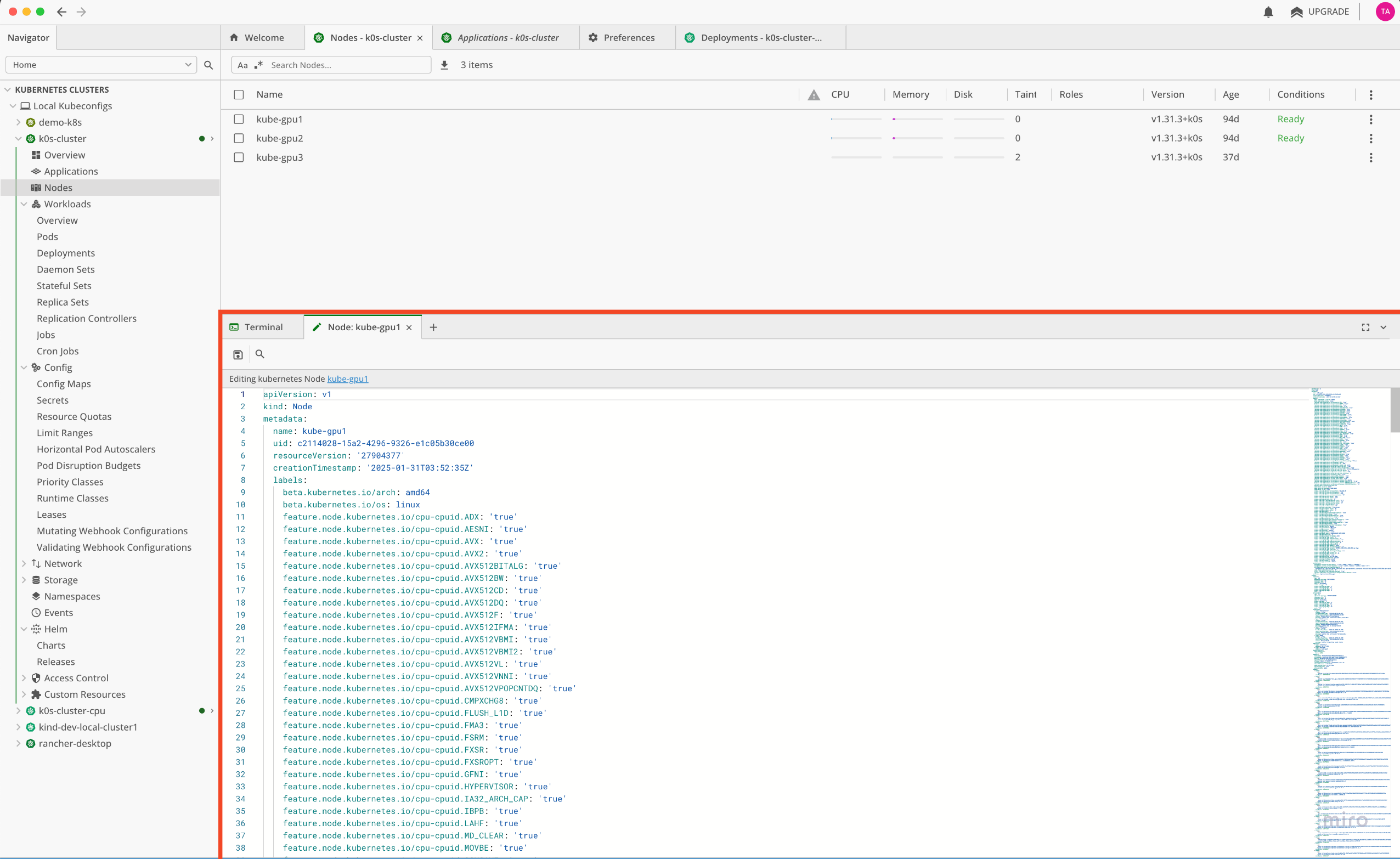
Task: Open Secrets under Config
Action: pyautogui.click(x=53, y=400)
